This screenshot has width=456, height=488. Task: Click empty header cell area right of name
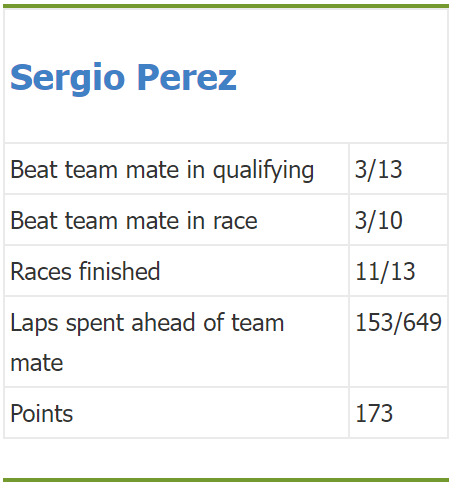pyautogui.click(x=342, y=77)
